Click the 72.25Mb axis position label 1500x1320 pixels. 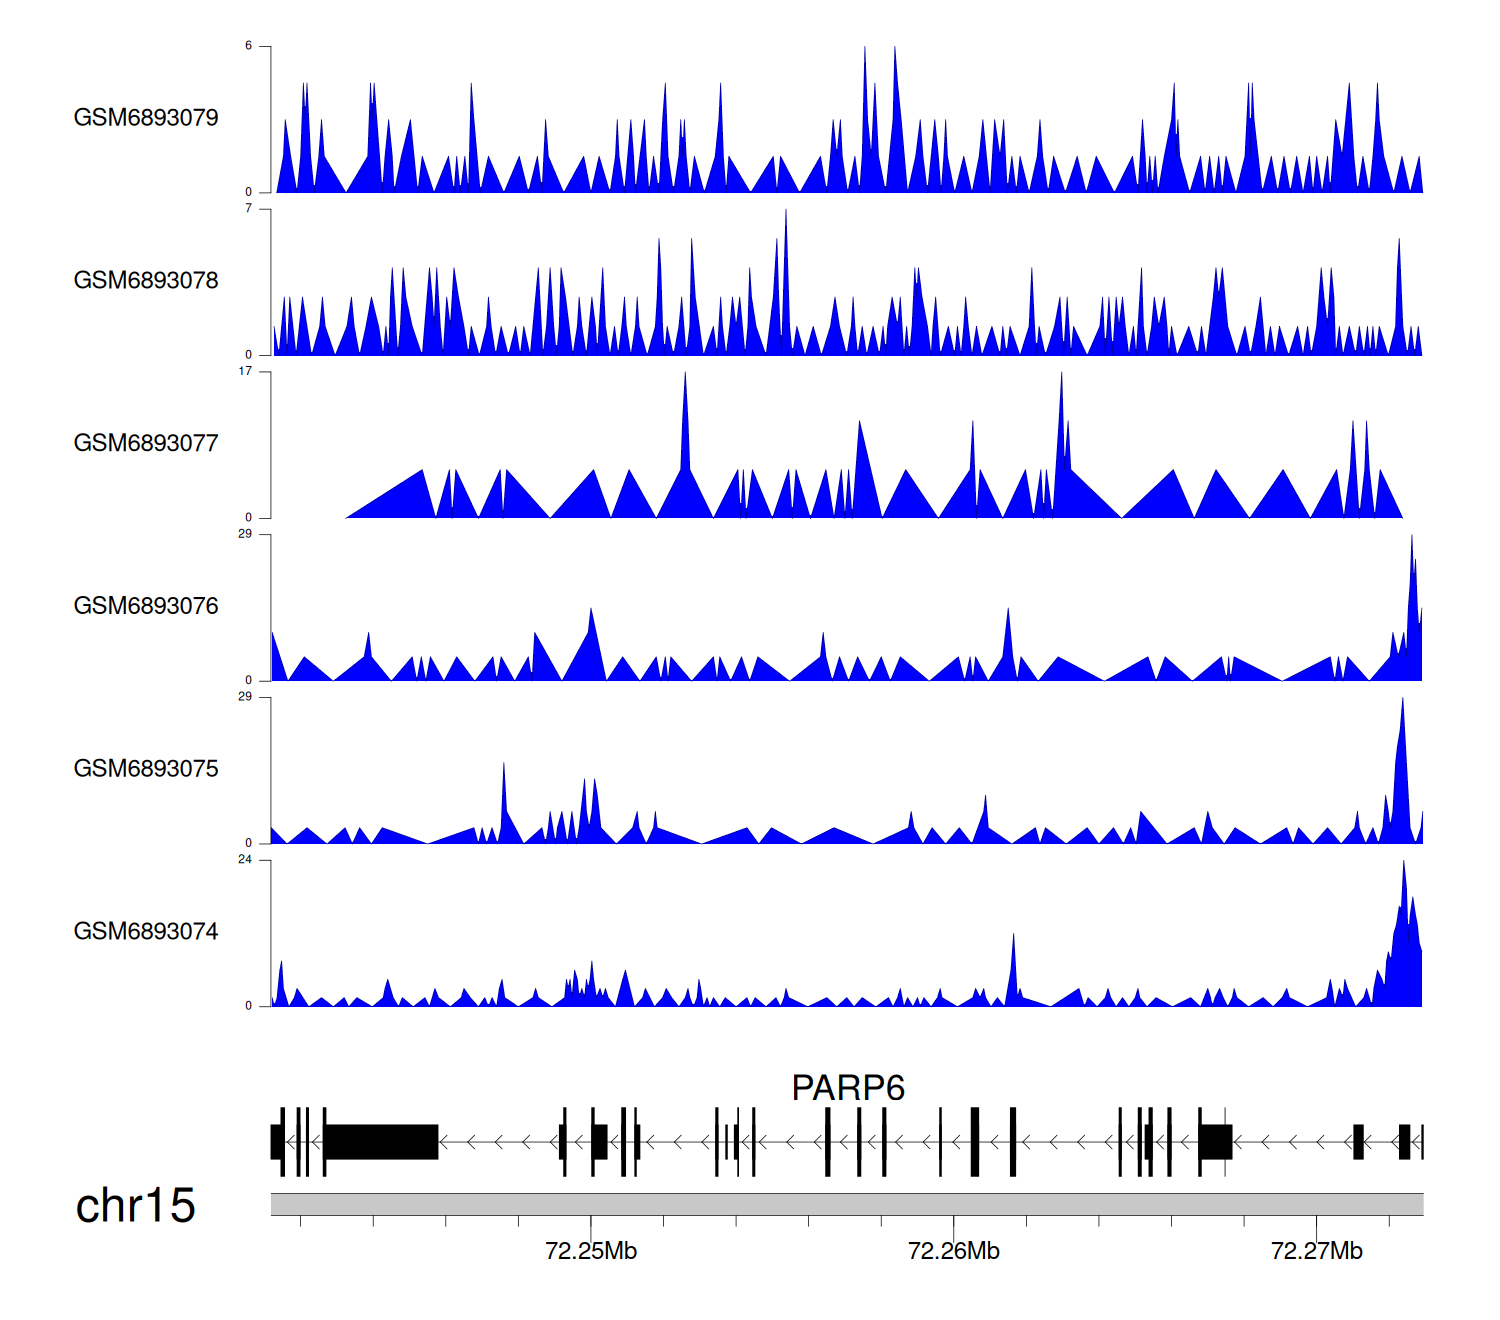(591, 1251)
